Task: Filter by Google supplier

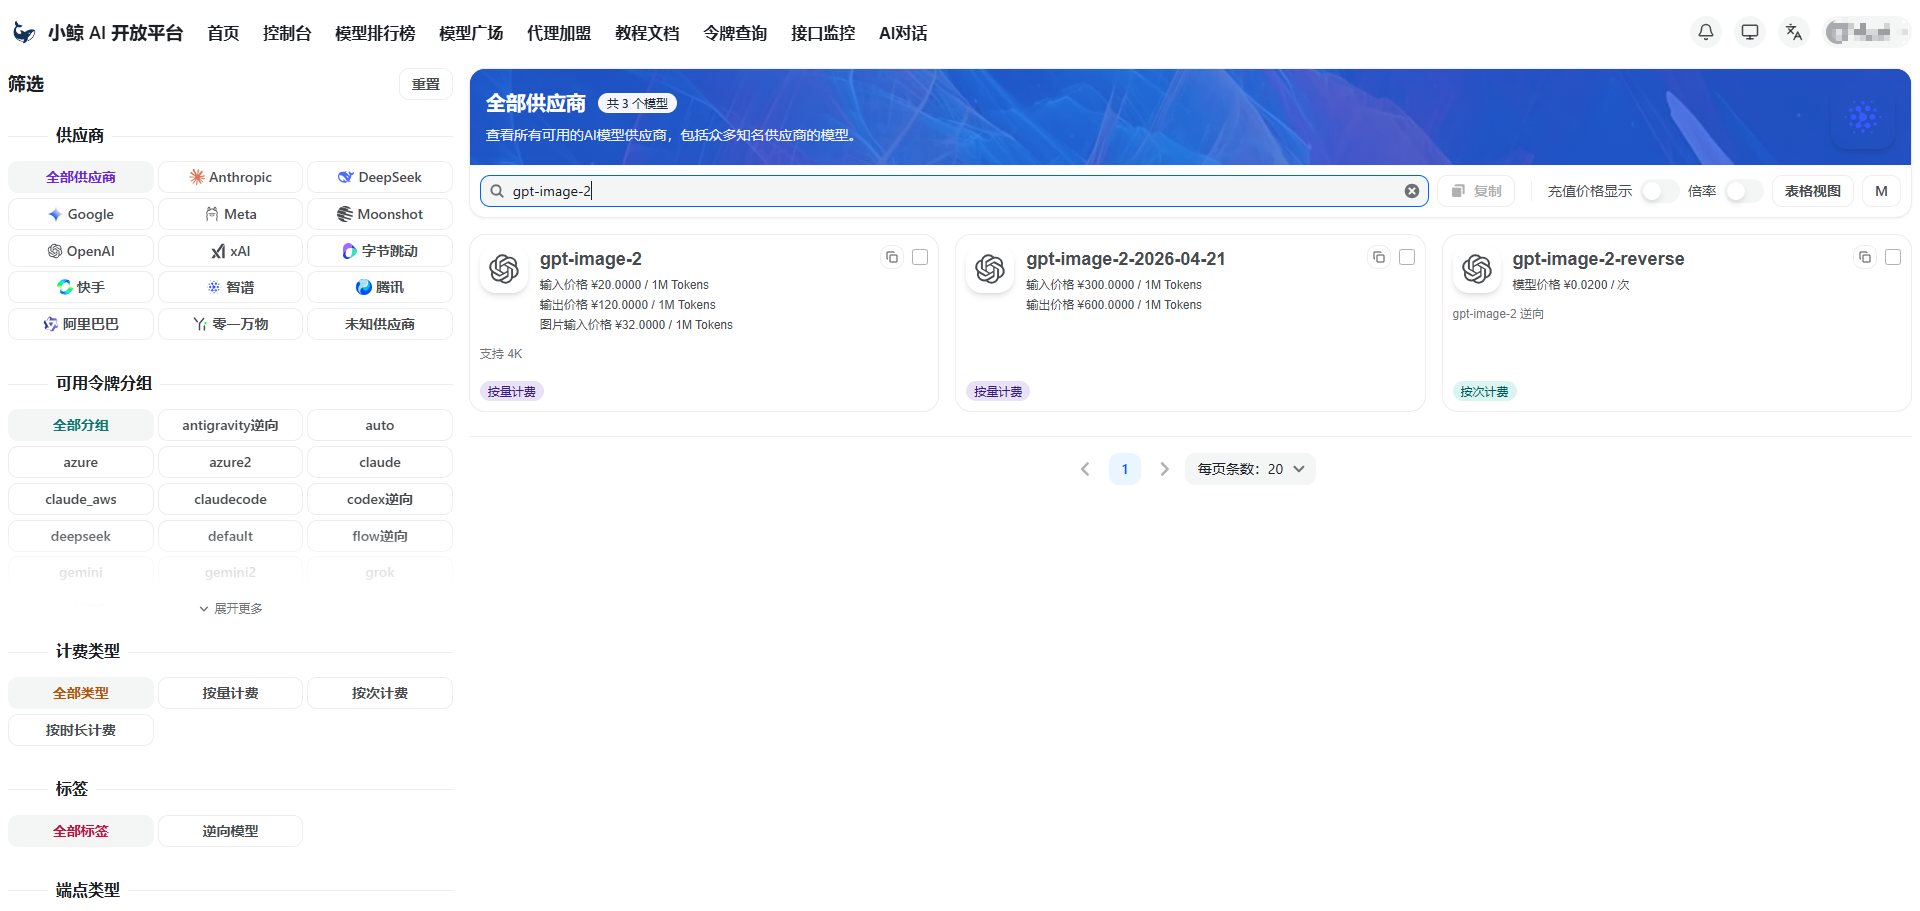Action: click(81, 214)
